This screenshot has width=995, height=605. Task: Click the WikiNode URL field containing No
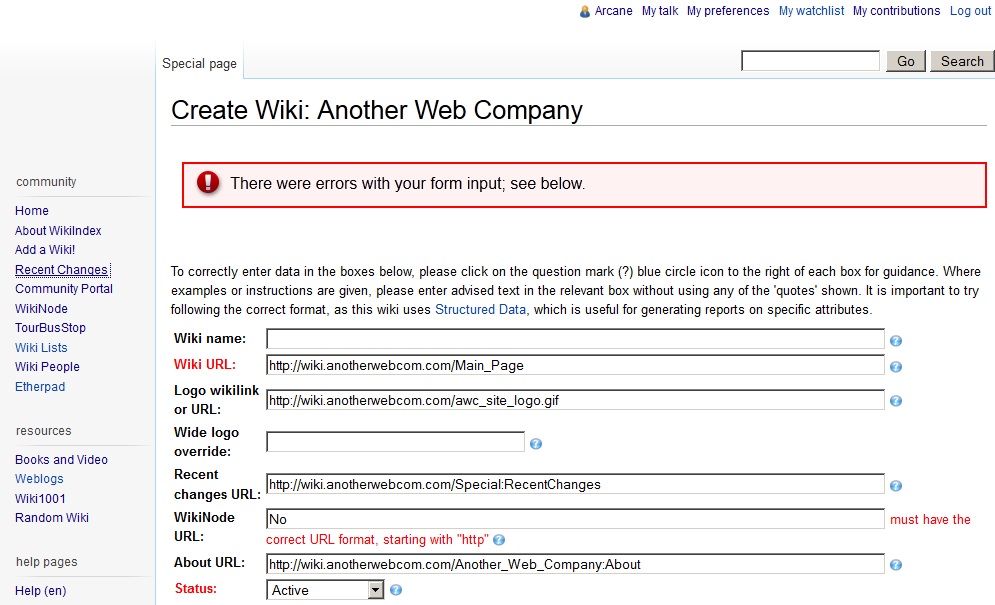(575, 520)
